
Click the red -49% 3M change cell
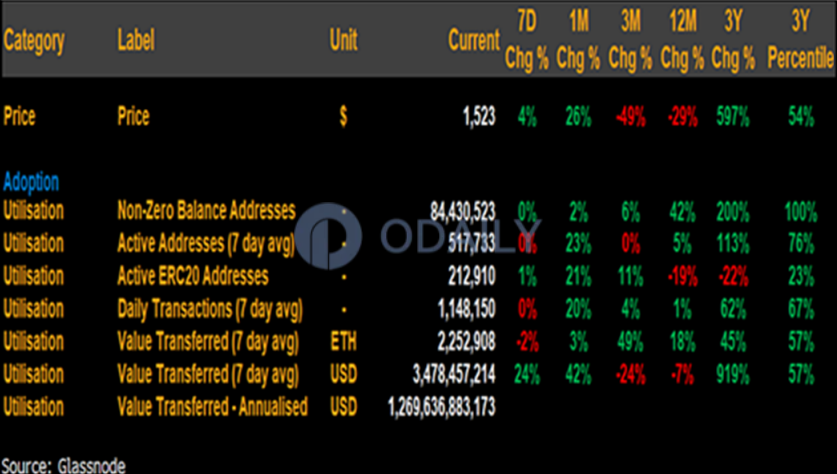coord(629,117)
